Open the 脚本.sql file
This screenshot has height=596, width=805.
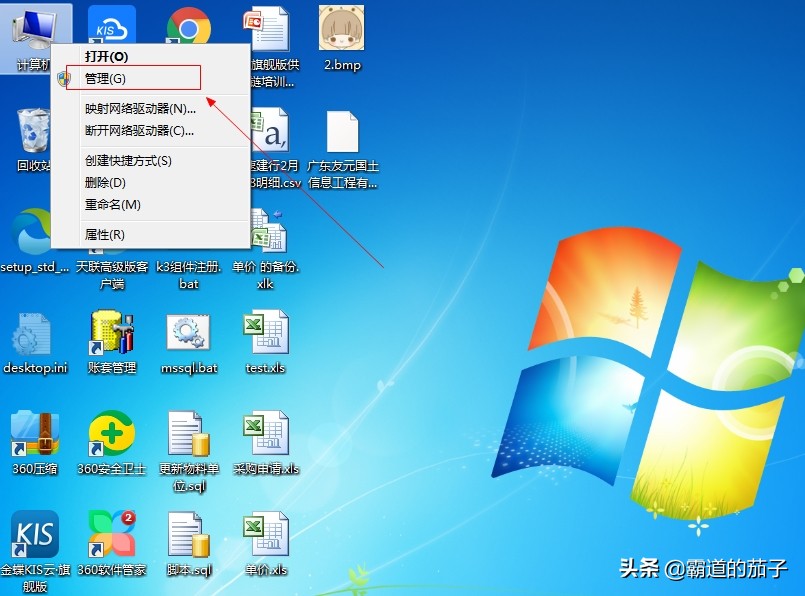coord(188,535)
